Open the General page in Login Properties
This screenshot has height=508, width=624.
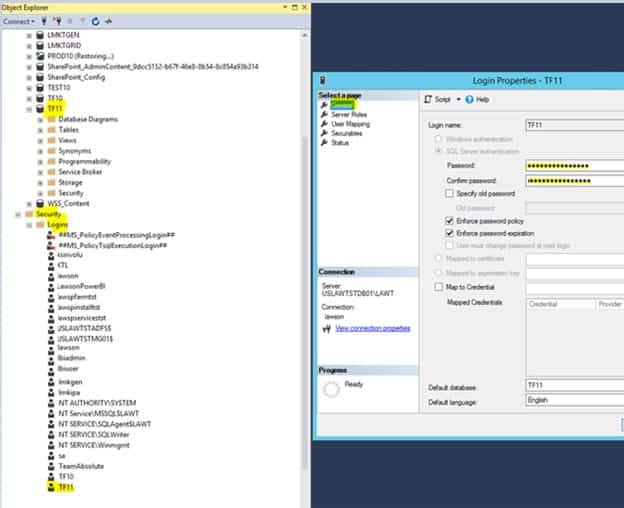342,105
